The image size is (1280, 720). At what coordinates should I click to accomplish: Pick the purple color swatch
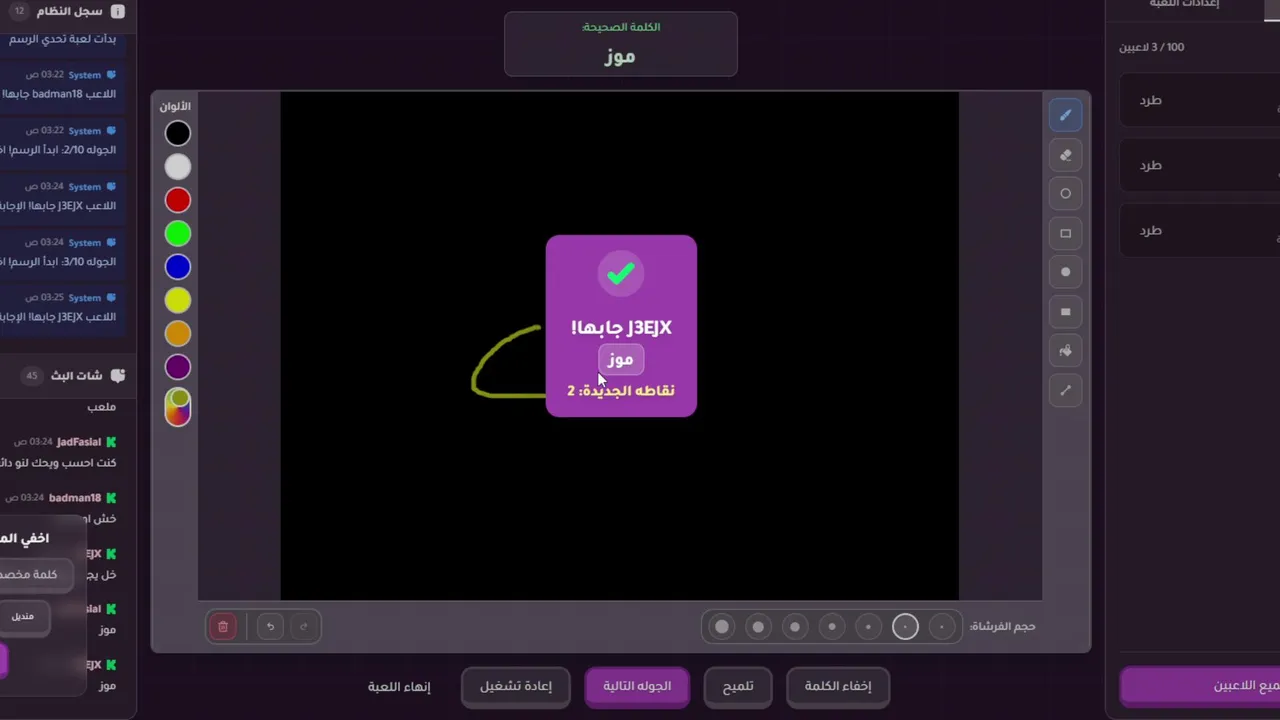tap(178, 367)
